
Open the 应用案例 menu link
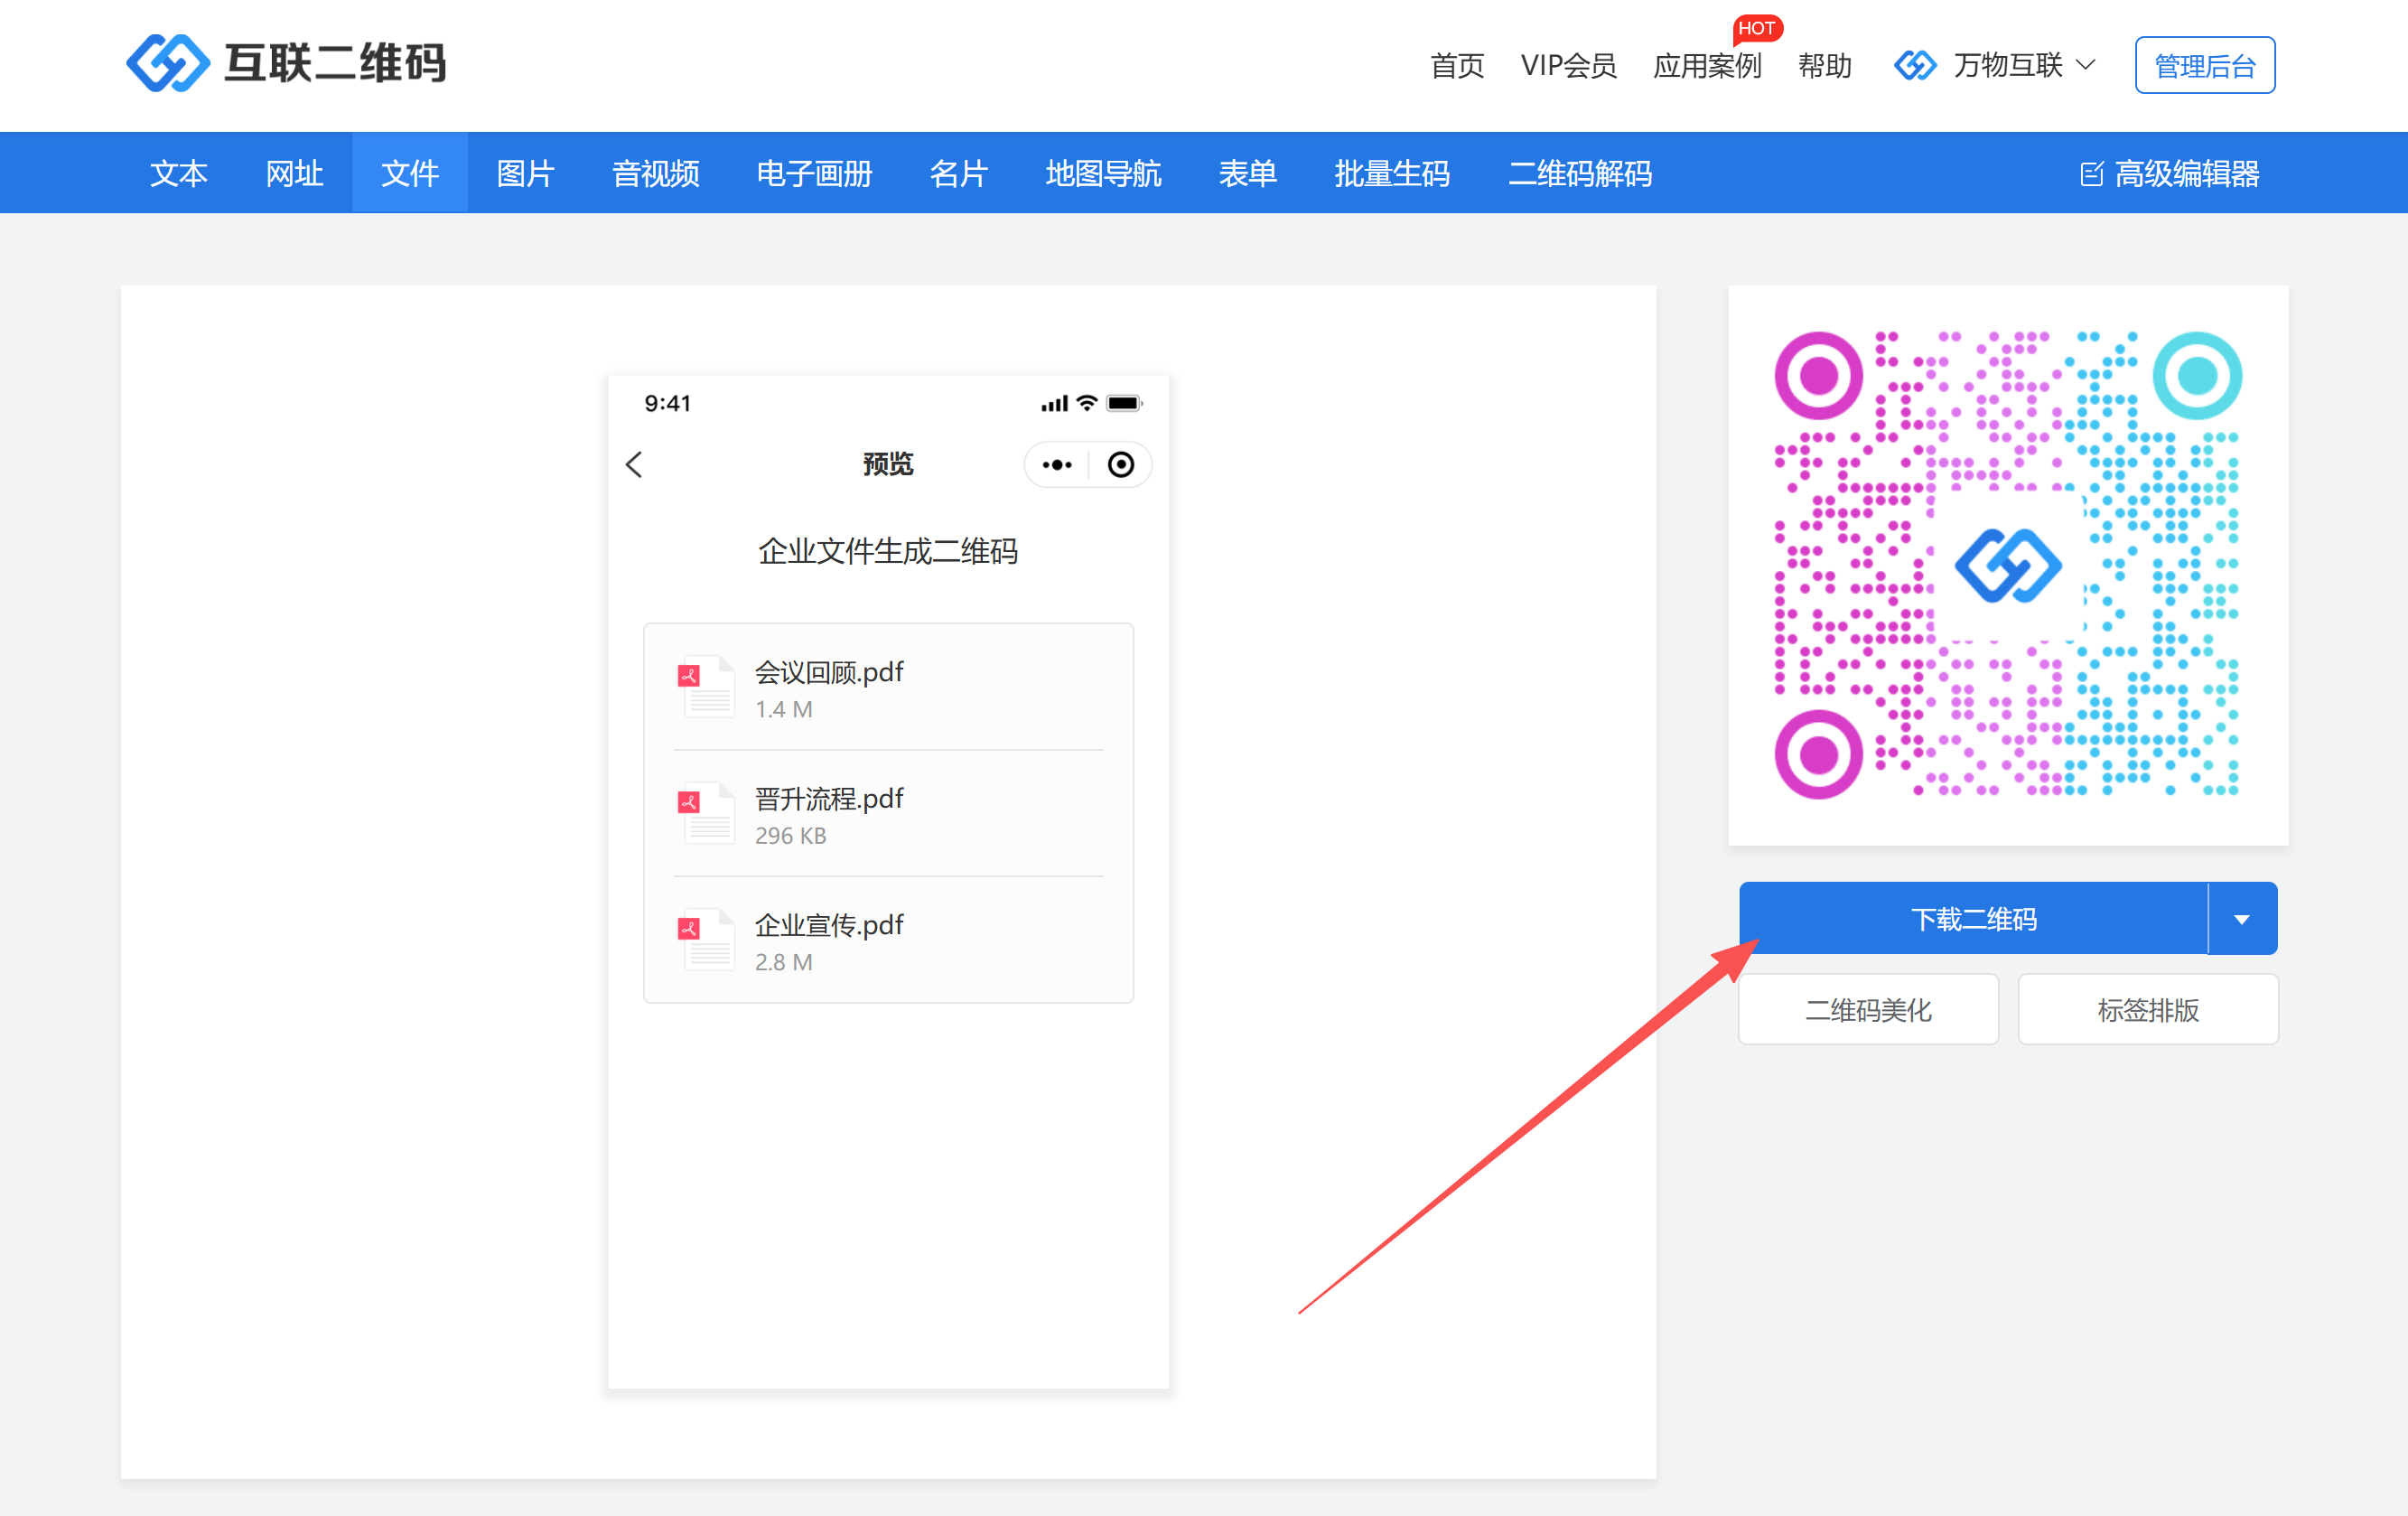tap(1706, 66)
